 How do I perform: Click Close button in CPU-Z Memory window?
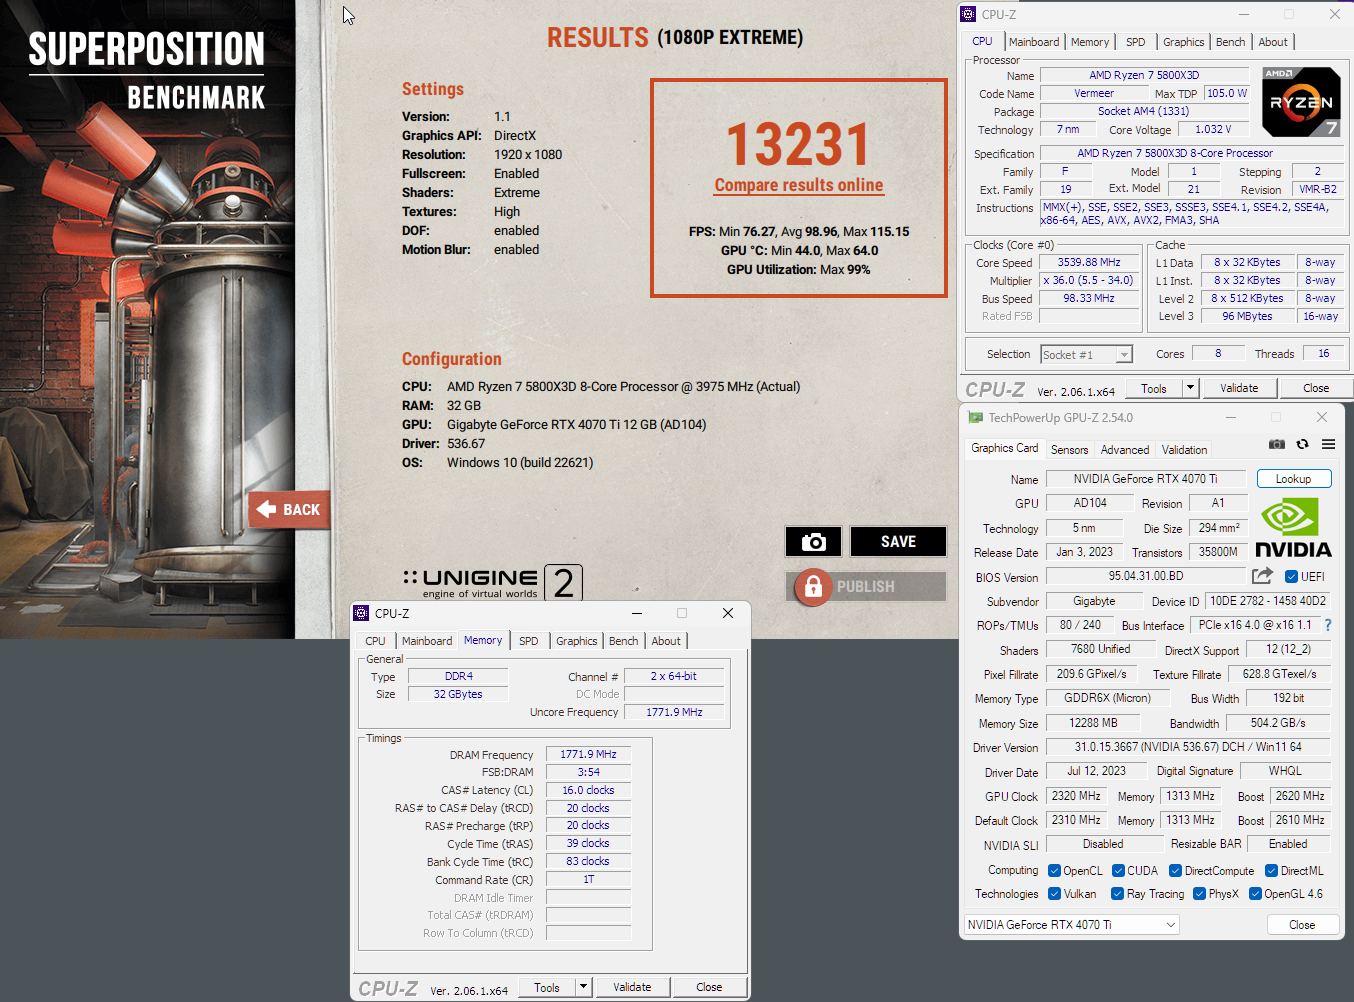coord(709,987)
